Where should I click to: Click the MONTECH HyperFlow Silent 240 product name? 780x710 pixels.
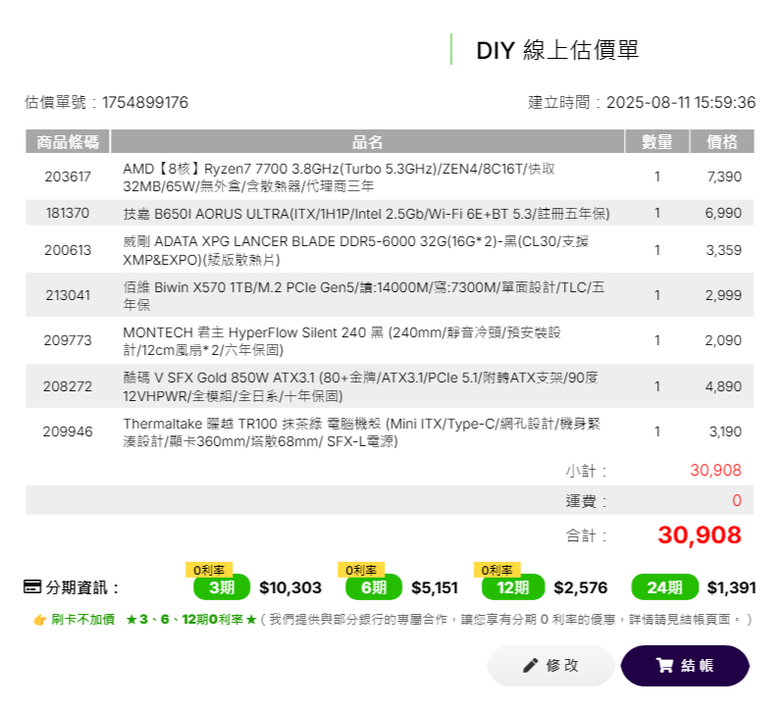coord(342,341)
